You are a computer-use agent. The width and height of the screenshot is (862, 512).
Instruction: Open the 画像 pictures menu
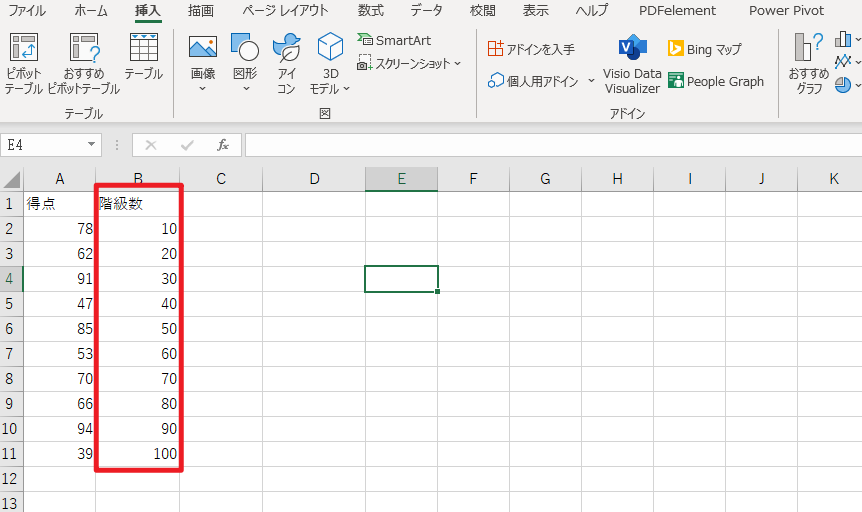(202, 63)
